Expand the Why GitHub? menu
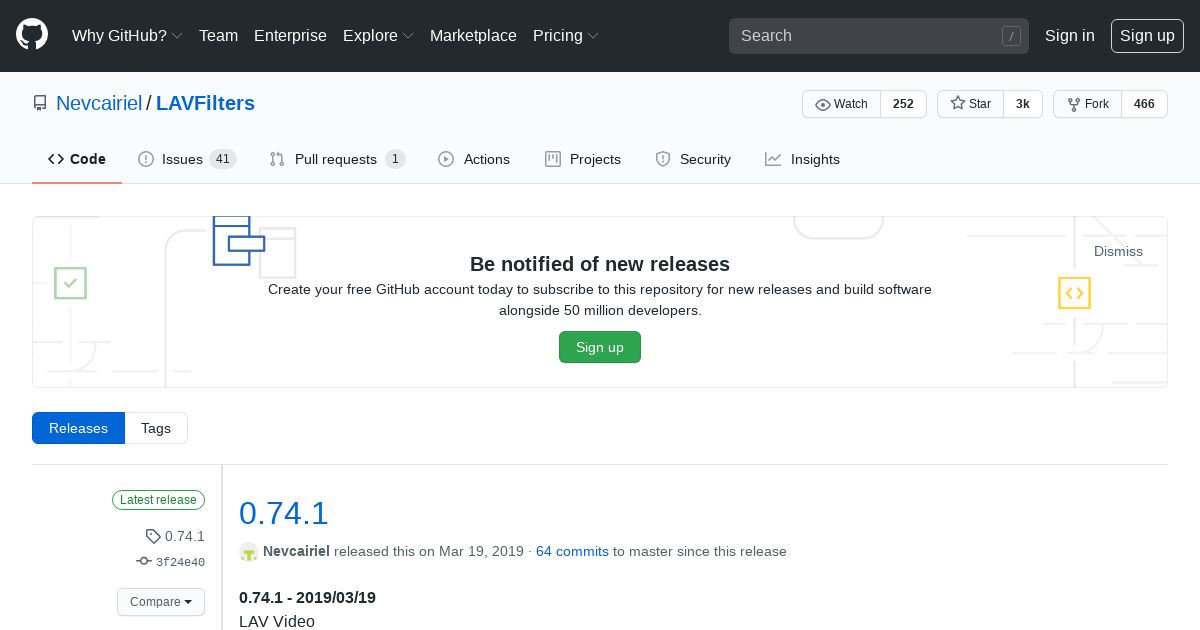The width and height of the screenshot is (1200, 630). click(127, 35)
